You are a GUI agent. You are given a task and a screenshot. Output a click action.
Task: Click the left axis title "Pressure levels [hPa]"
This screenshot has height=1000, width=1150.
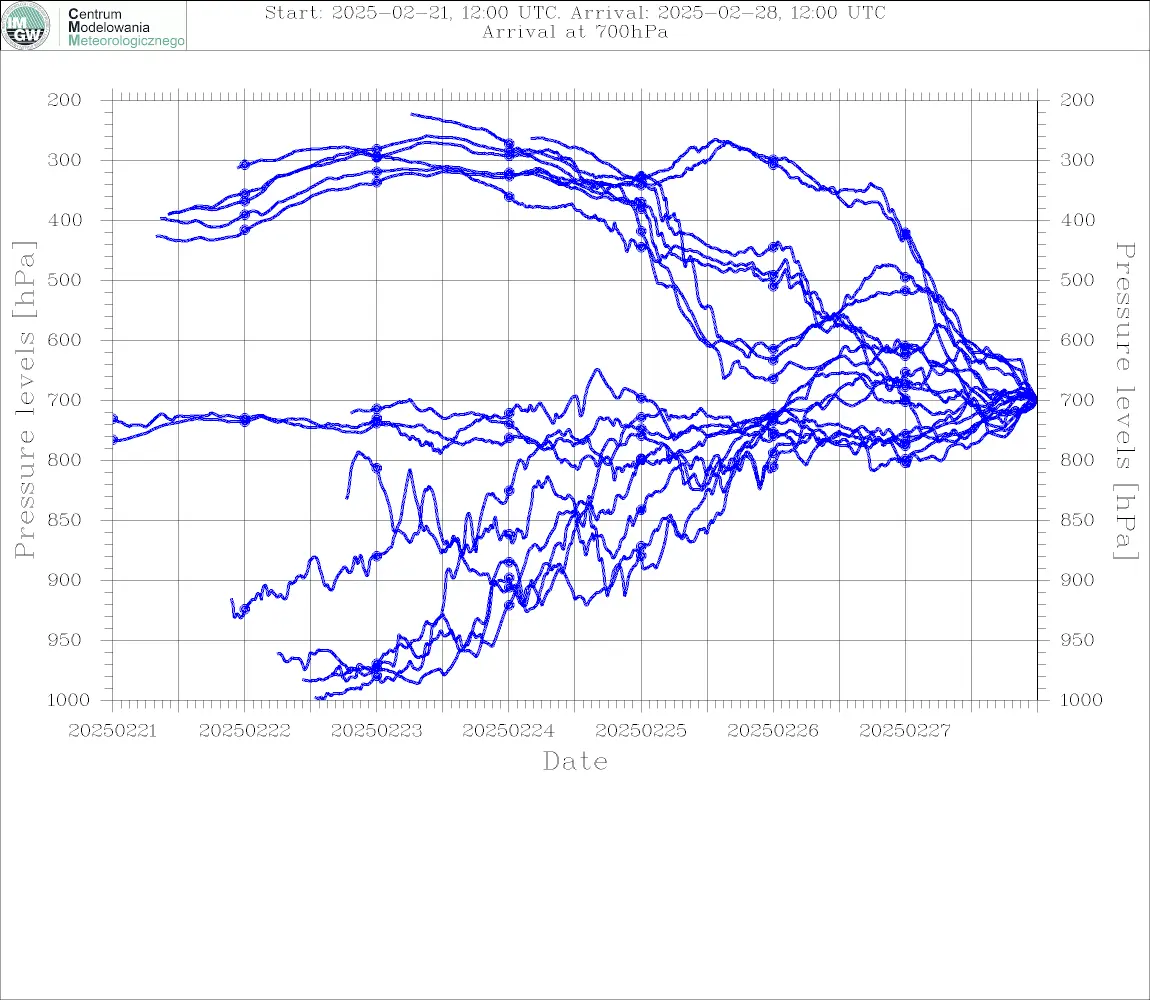point(24,400)
